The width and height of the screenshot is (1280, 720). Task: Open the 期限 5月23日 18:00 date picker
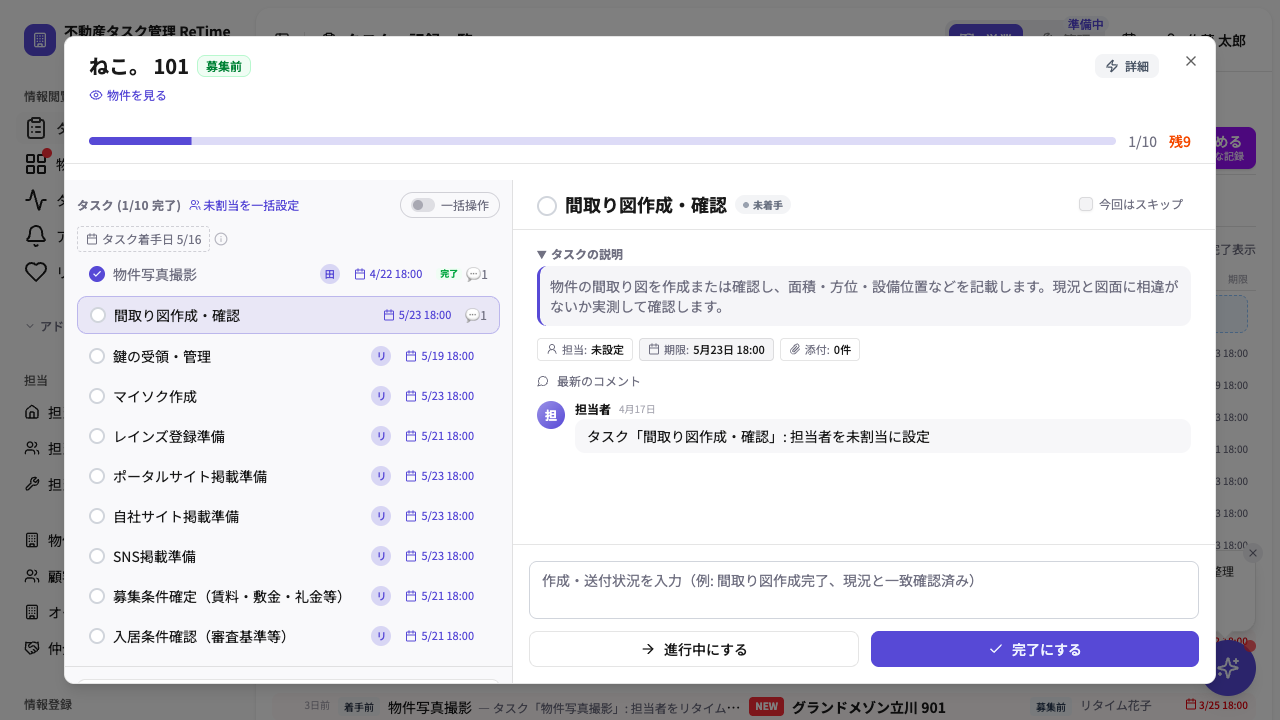coord(706,350)
